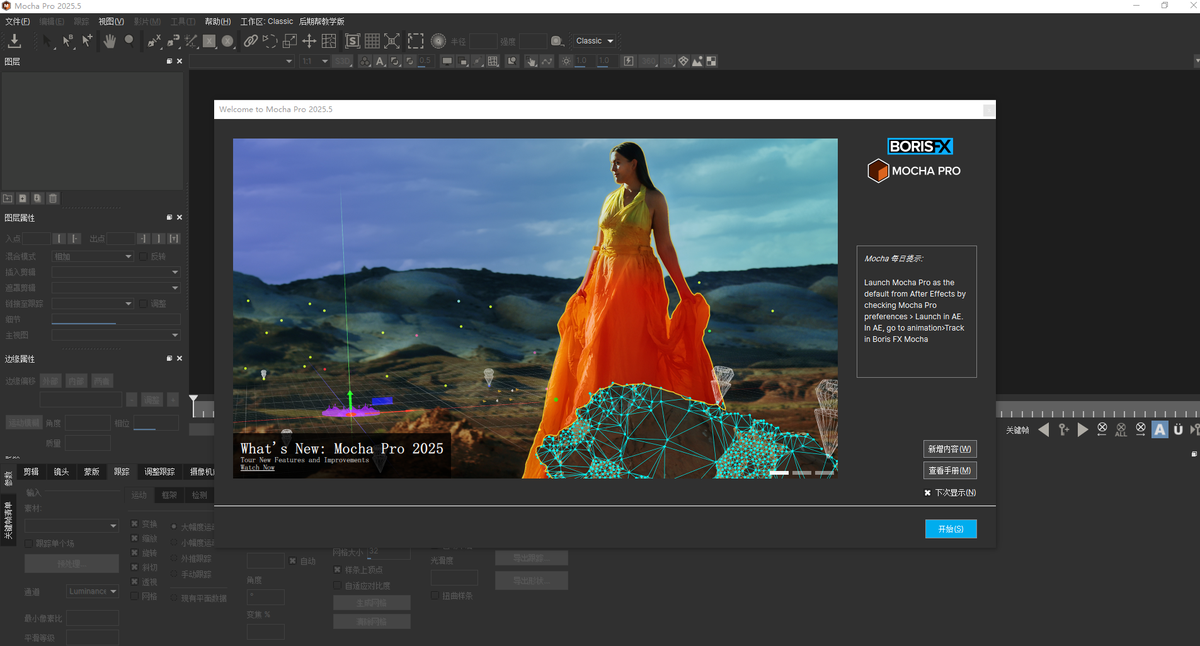The image size is (1200, 646).
Task: Toggle the 自动 checkbox
Action: click(292, 561)
